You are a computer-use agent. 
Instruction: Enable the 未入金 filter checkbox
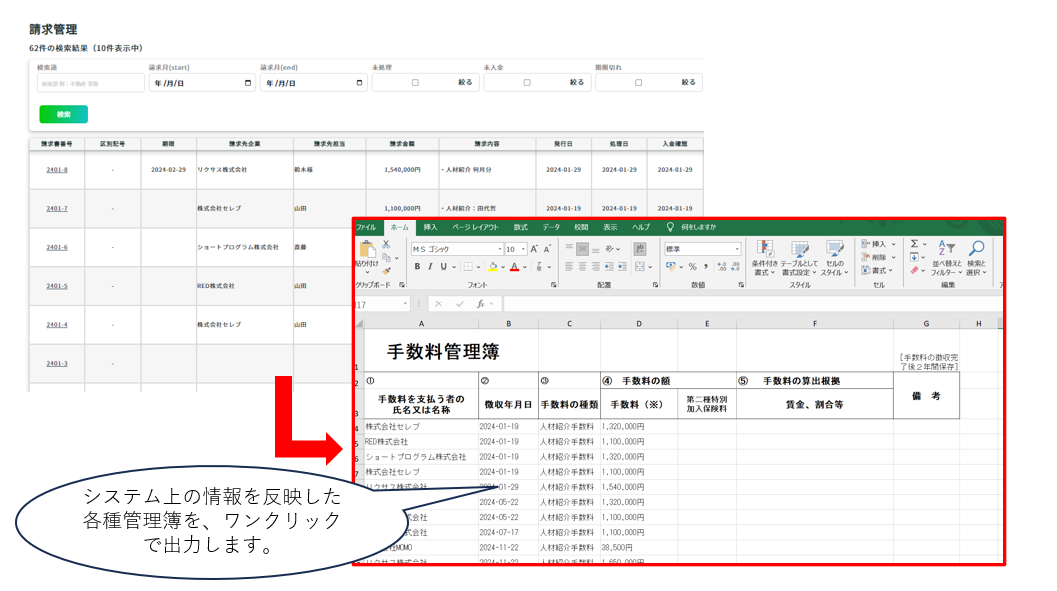pos(527,83)
